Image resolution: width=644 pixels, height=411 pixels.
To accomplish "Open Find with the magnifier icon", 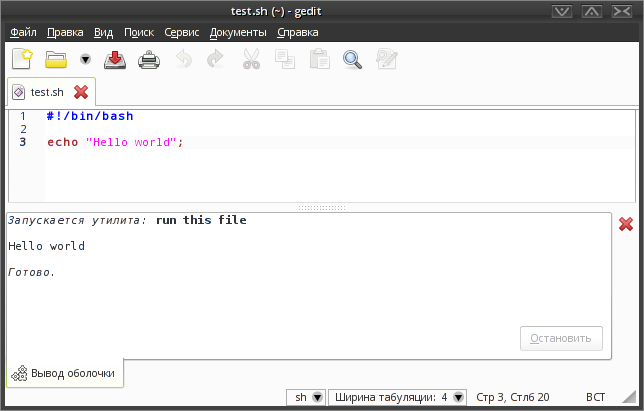I will (352, 60).
